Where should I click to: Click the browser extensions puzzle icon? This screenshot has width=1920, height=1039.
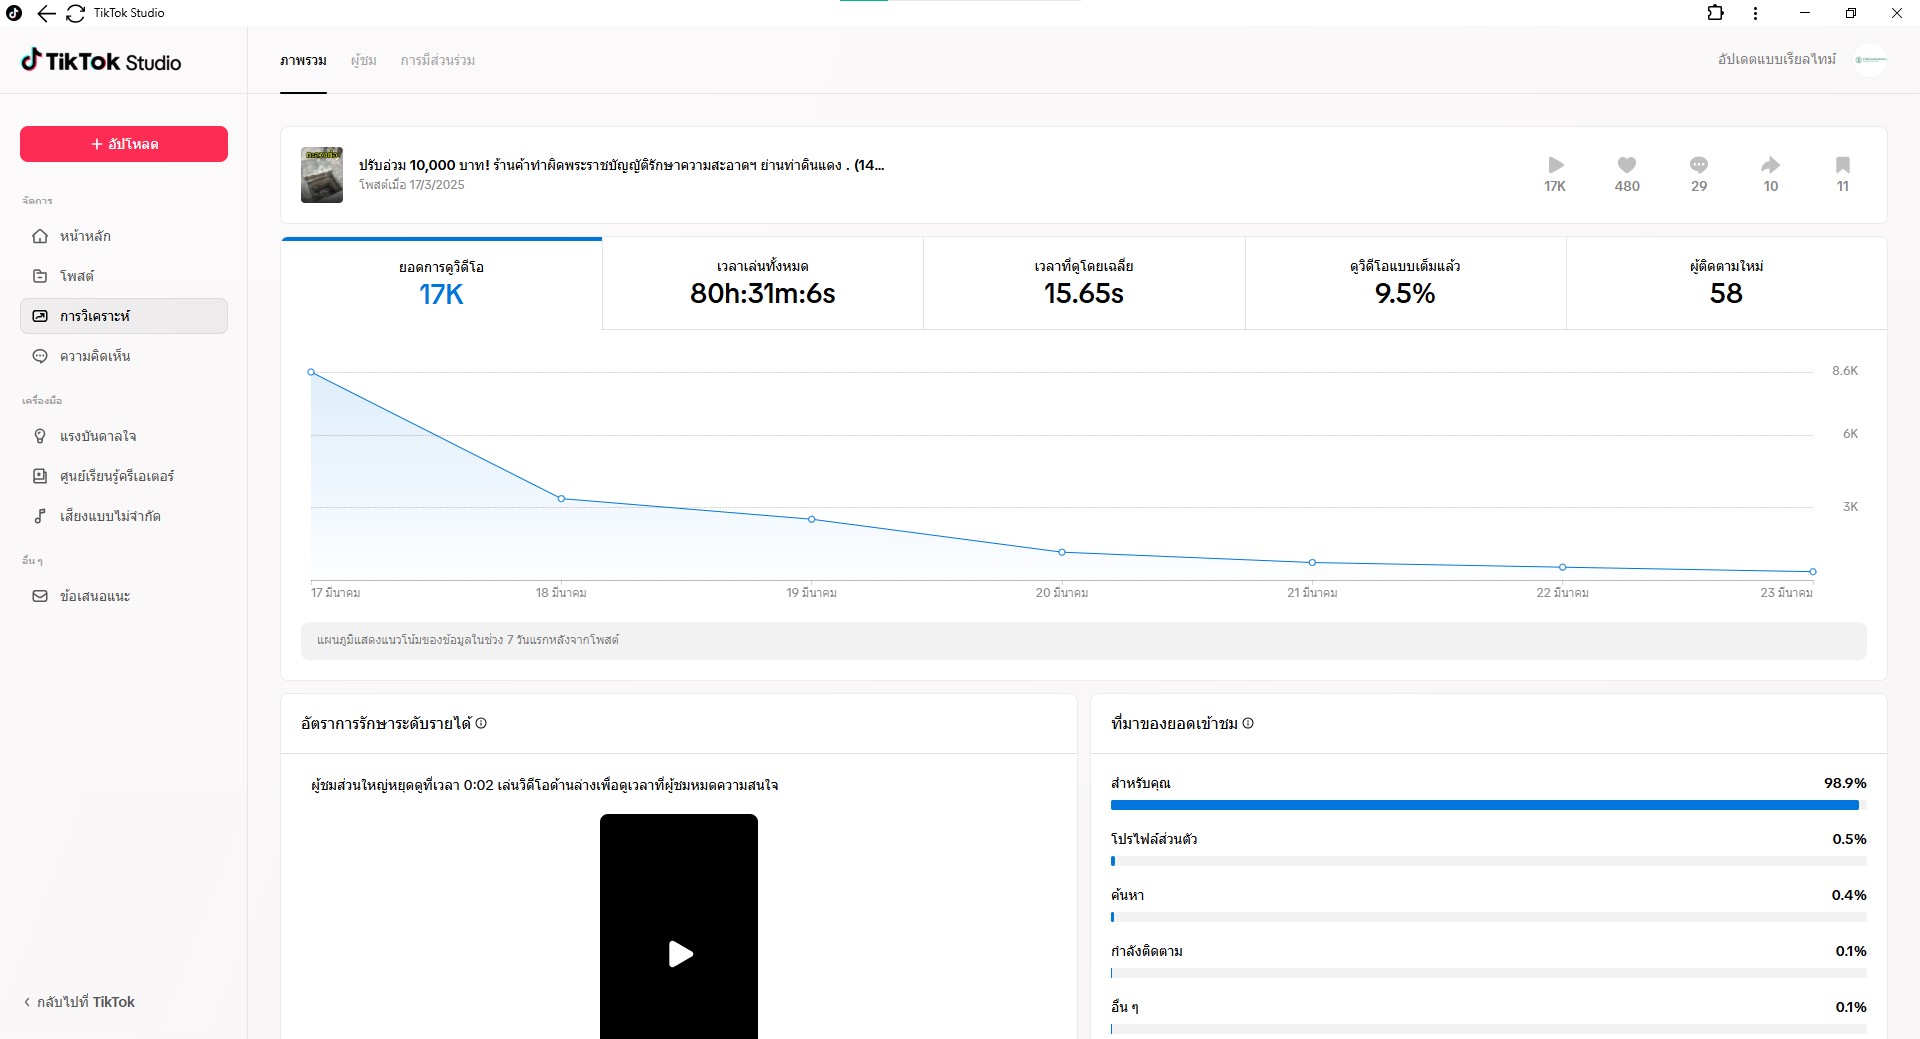tap(1715, 13)
